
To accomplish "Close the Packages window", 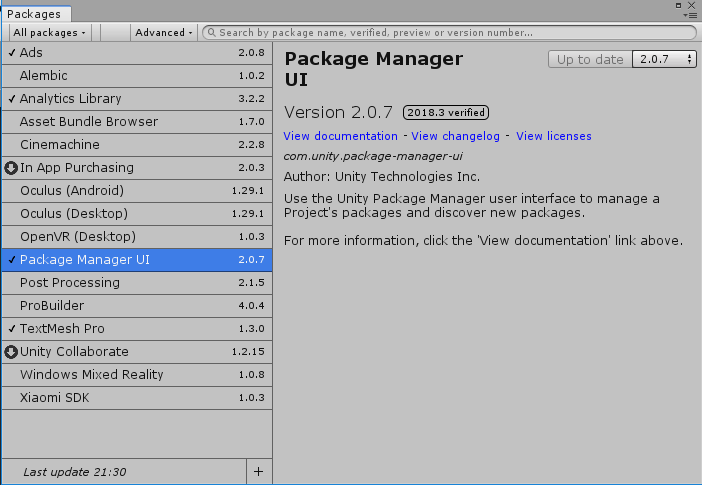I will coord(692,5).
